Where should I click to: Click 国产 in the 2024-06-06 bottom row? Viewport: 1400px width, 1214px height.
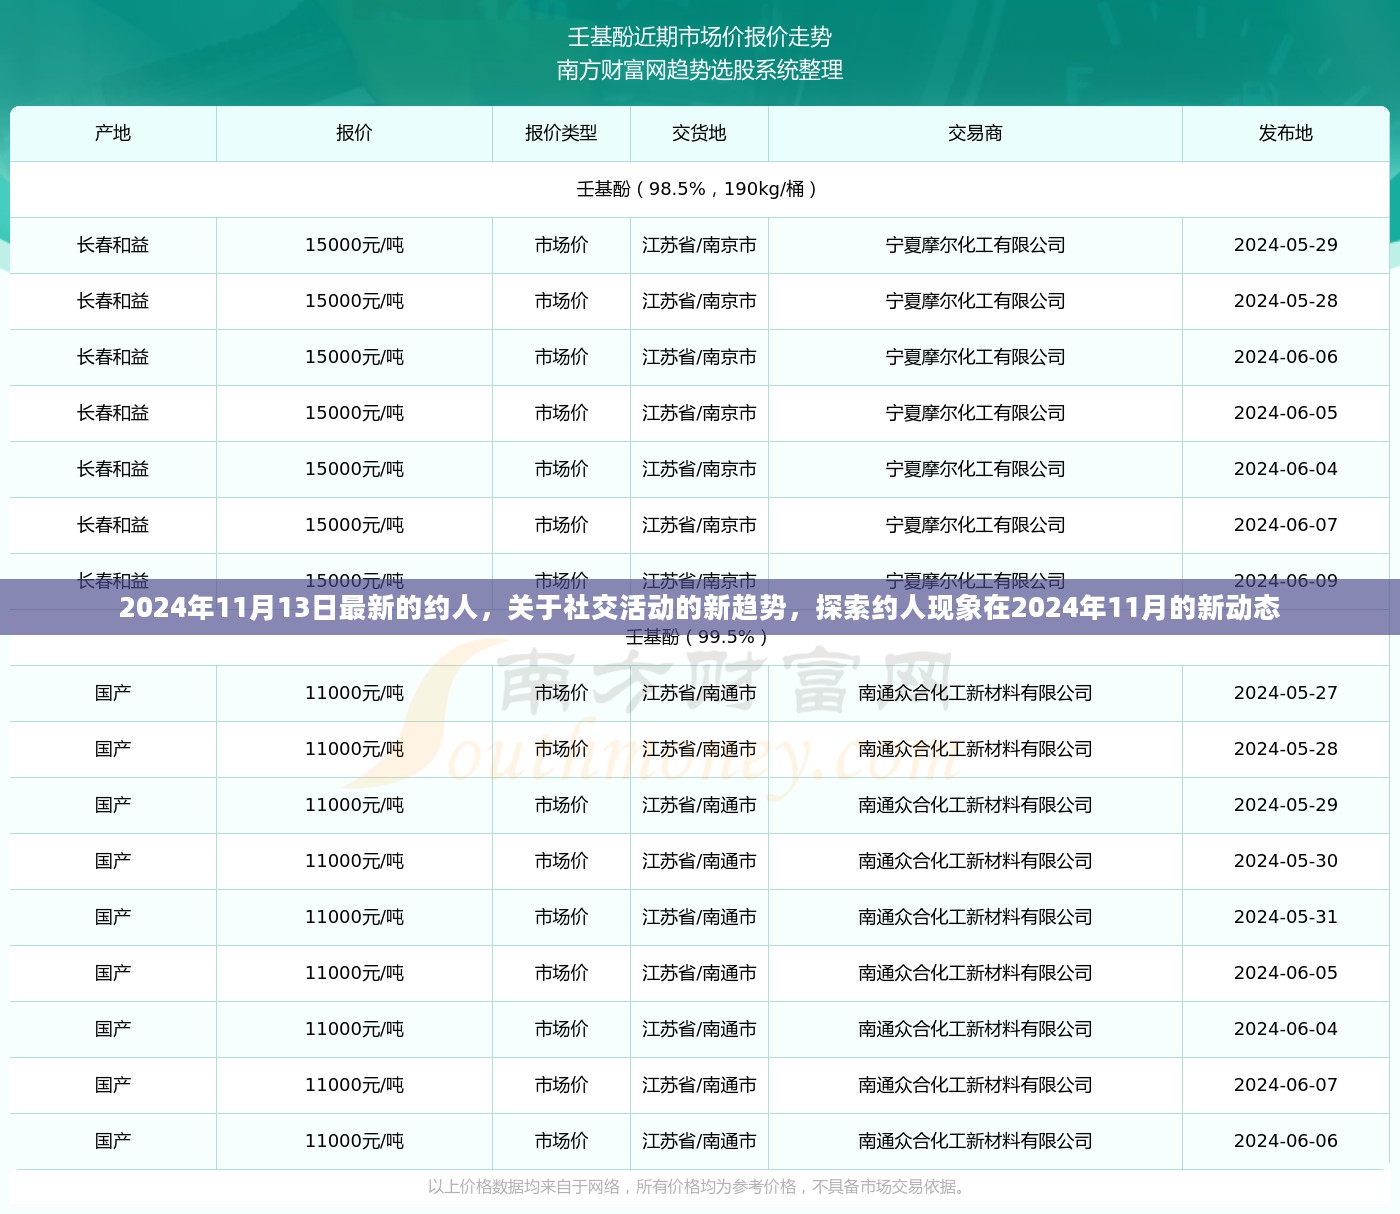click(113, 1141)
